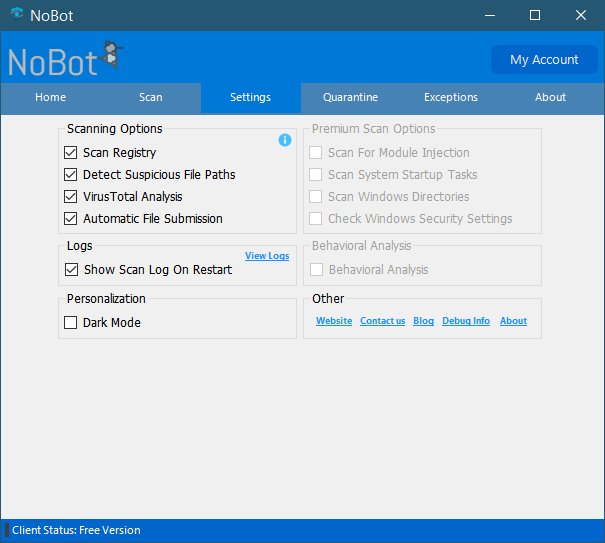Open the Quarantine tab
The width and height of the screenshot is (605, 543).
351,97
